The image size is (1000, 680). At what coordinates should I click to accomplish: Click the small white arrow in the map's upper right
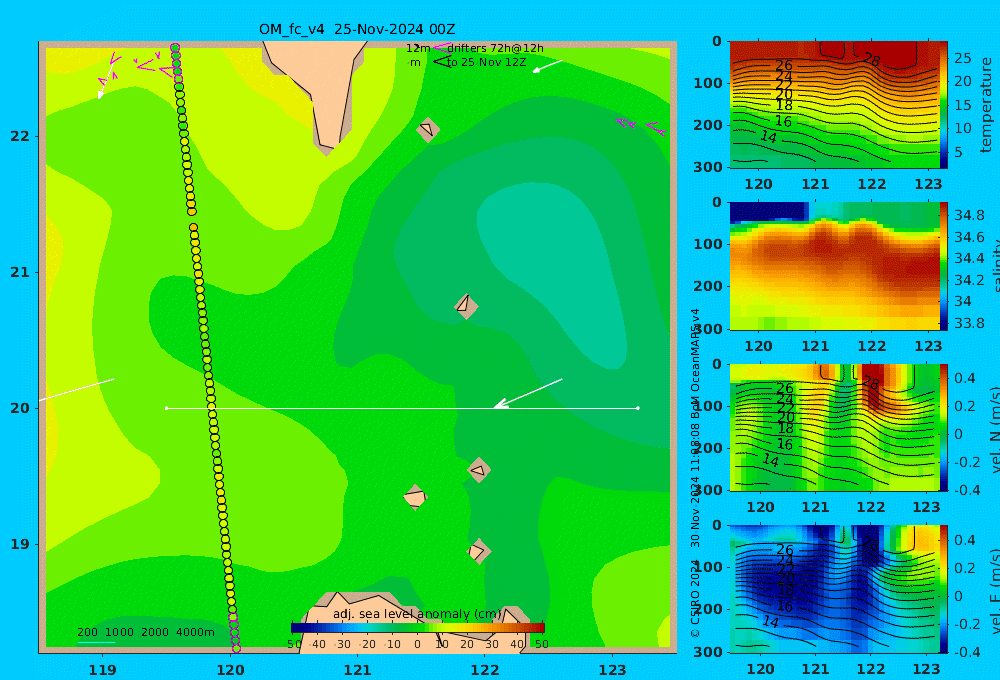pos(547,66)
